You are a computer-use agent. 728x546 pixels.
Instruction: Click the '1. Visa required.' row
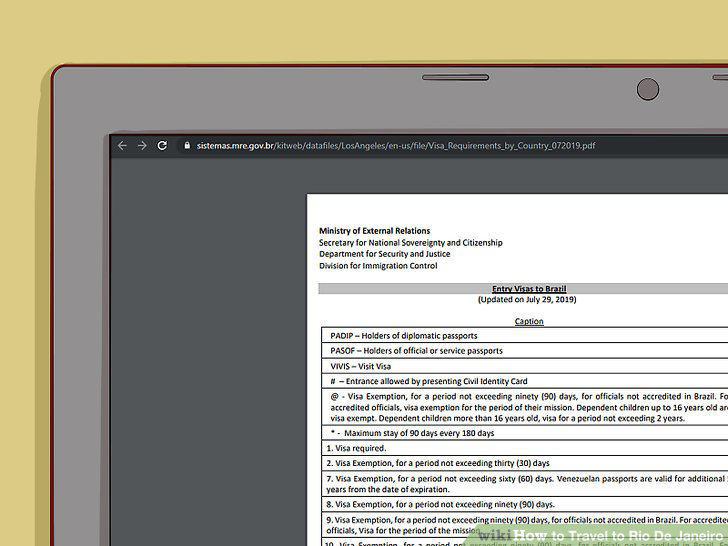click(x=525, y=448)
